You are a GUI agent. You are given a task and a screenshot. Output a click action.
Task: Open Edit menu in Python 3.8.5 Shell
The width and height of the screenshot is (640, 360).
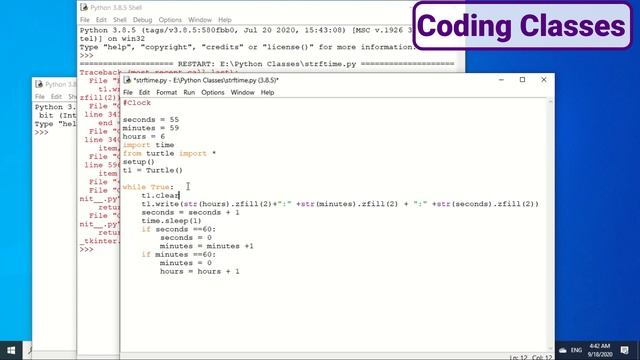(101, 20)
